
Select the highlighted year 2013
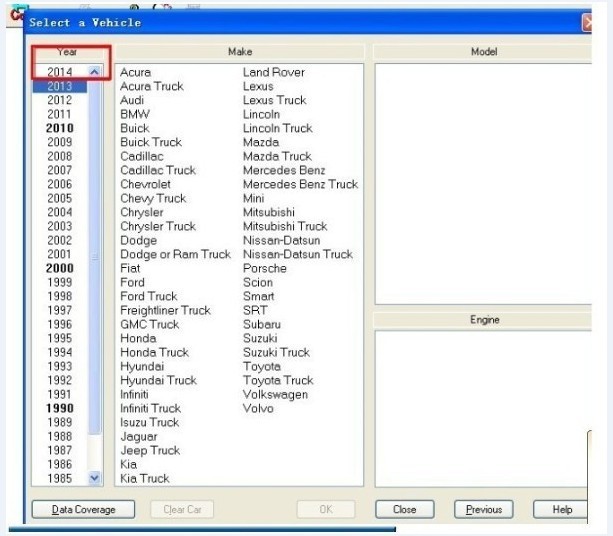[60, 86]
